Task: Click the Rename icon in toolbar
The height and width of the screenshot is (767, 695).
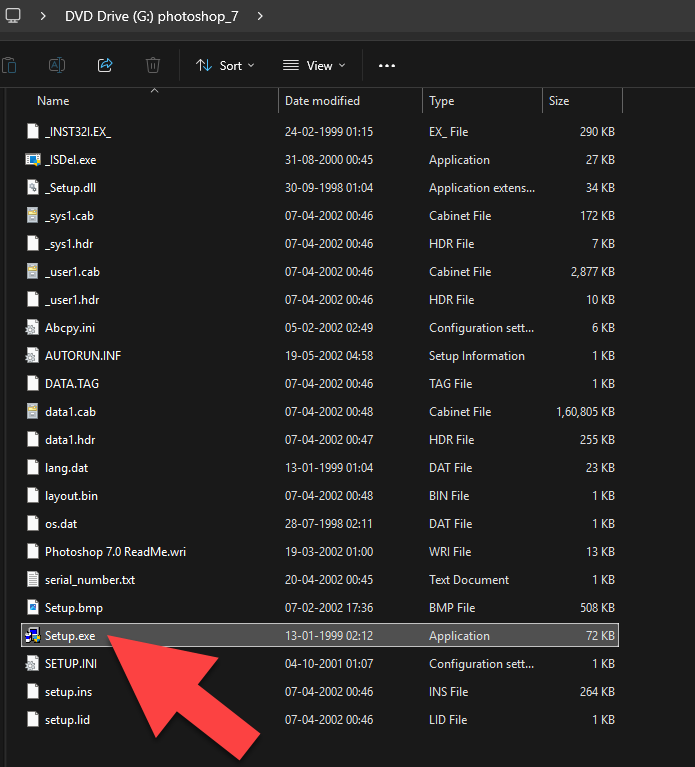Action: point(57,65)
